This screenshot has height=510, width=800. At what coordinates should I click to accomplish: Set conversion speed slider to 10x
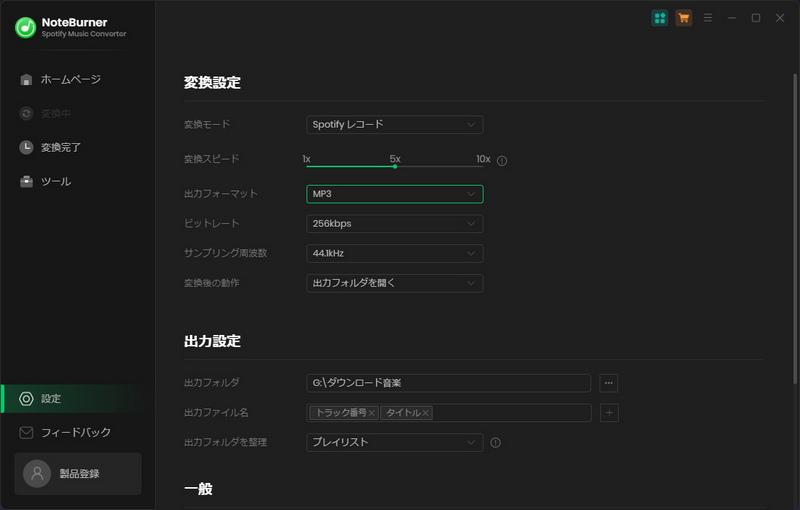pyautogui.click(x=483, y=166)
